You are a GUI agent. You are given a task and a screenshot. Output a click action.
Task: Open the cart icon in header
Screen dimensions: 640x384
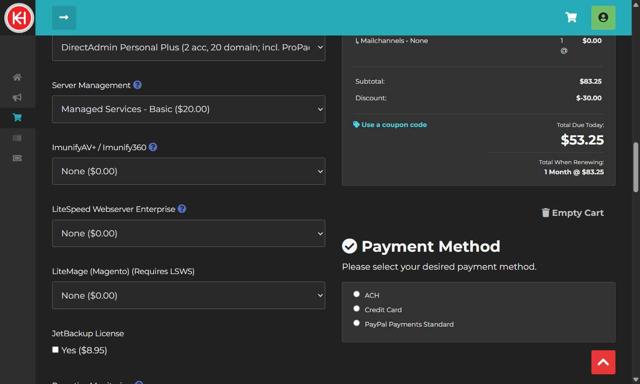pyautogui.click(x=571, y=17)
